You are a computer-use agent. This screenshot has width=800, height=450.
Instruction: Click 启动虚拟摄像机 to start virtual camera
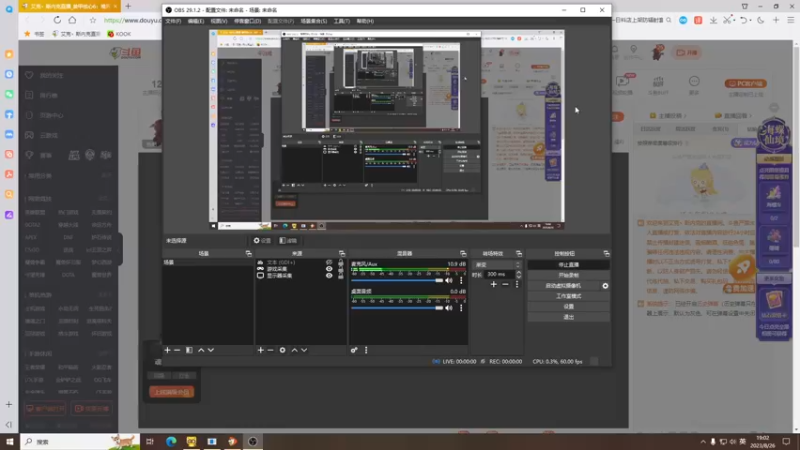pos(563,286)
